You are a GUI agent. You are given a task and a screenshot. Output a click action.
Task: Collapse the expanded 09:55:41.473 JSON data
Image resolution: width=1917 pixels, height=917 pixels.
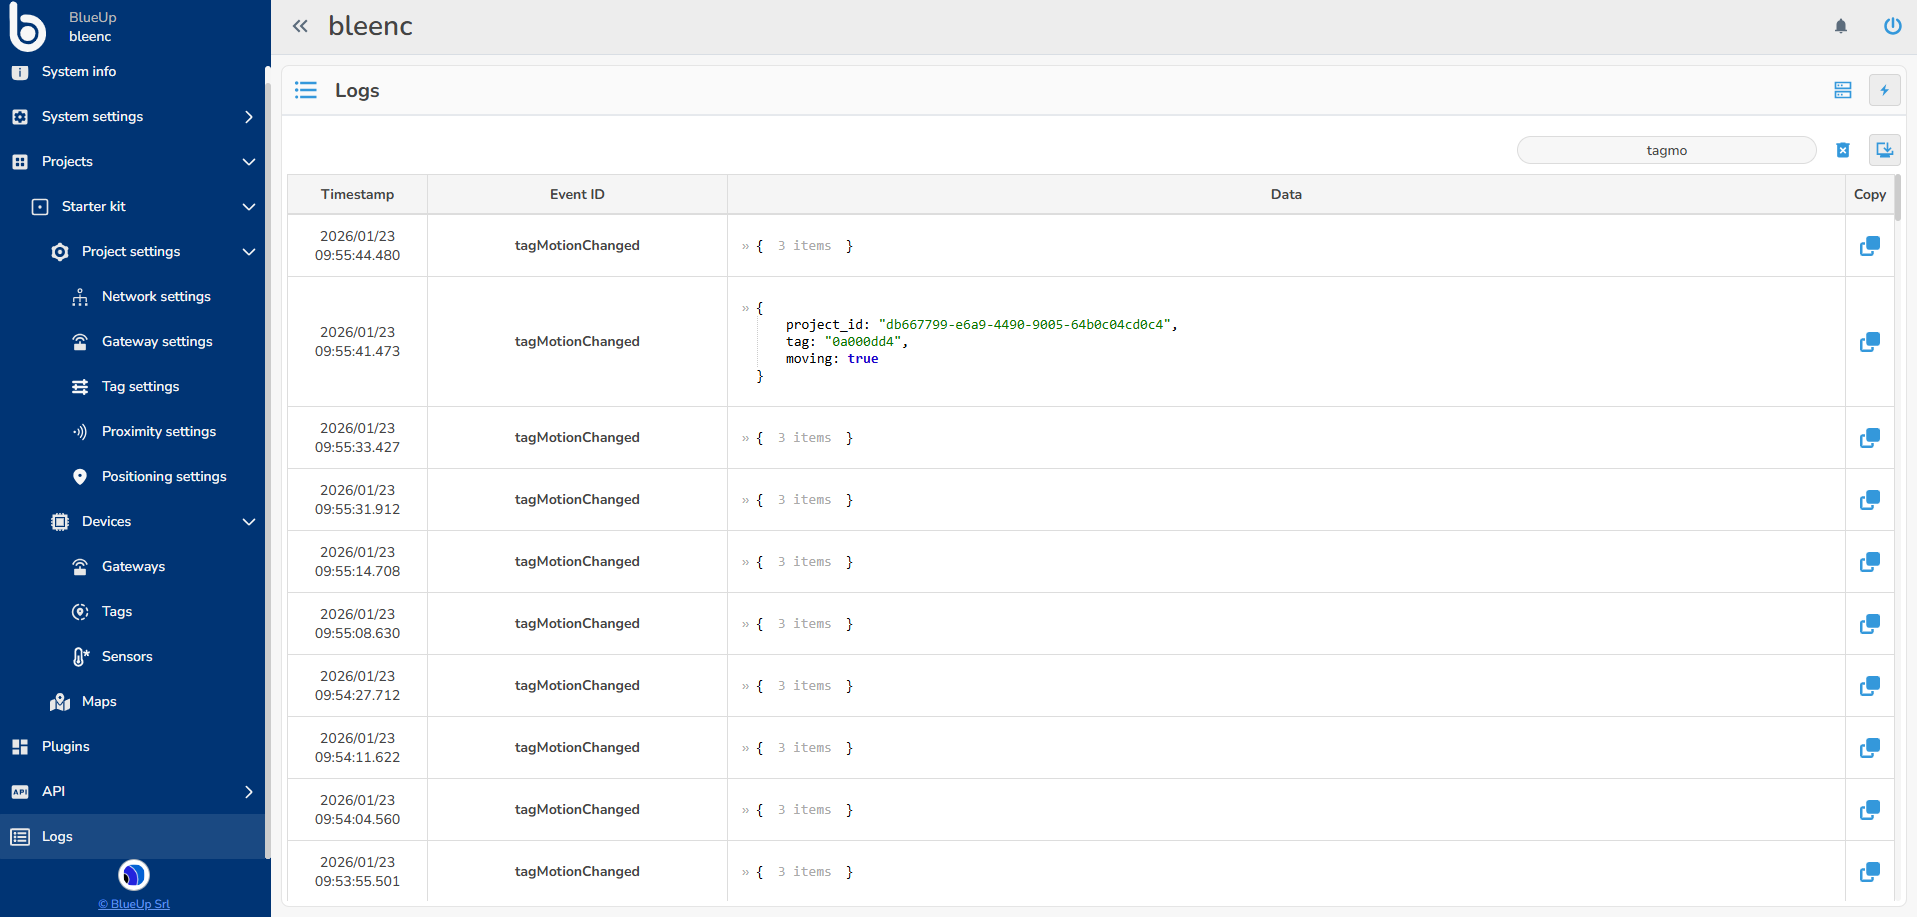point(746,308)
